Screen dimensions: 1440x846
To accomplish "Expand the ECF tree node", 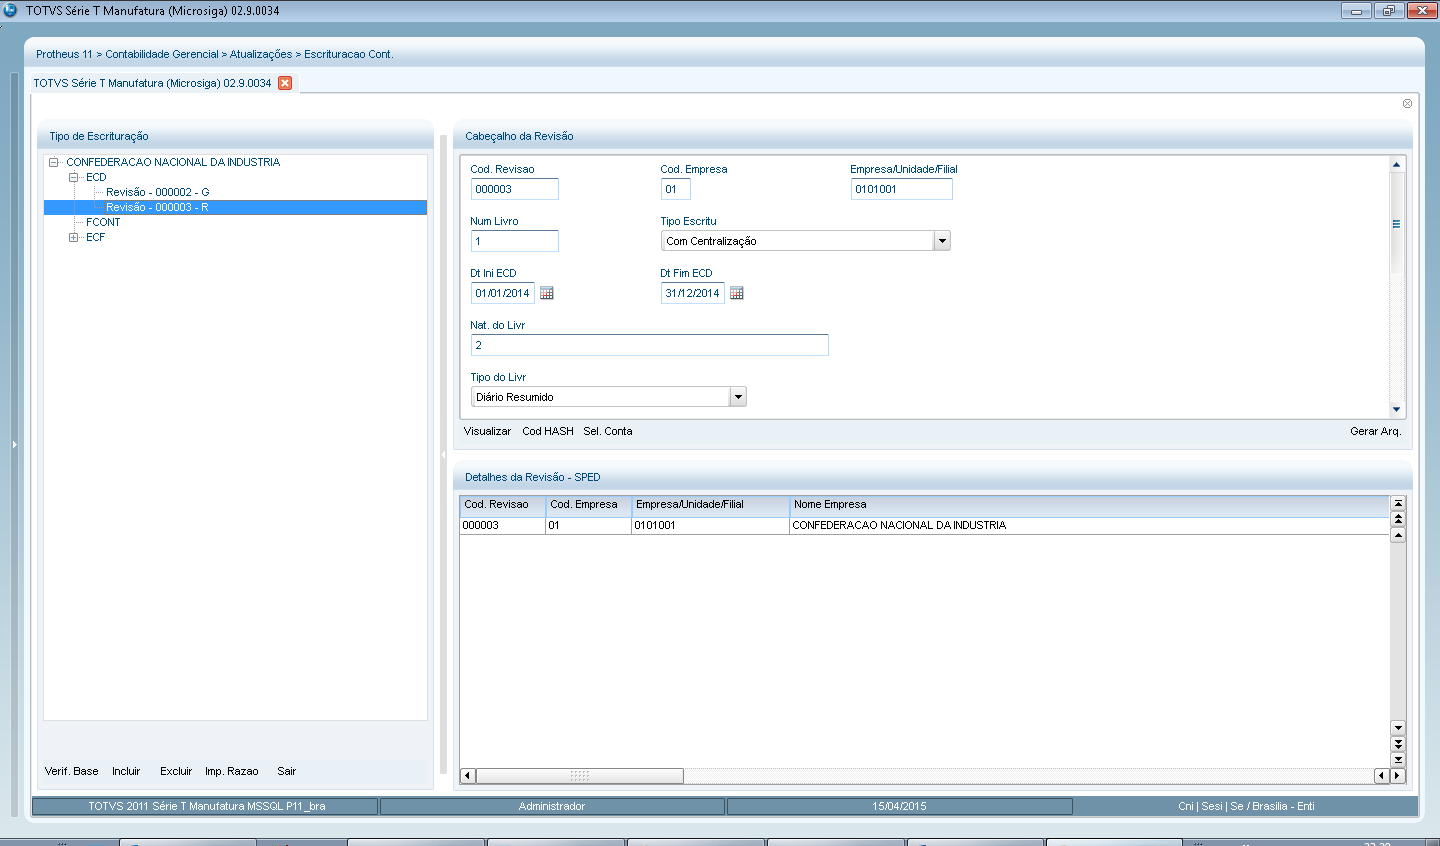I will [74, 237].
